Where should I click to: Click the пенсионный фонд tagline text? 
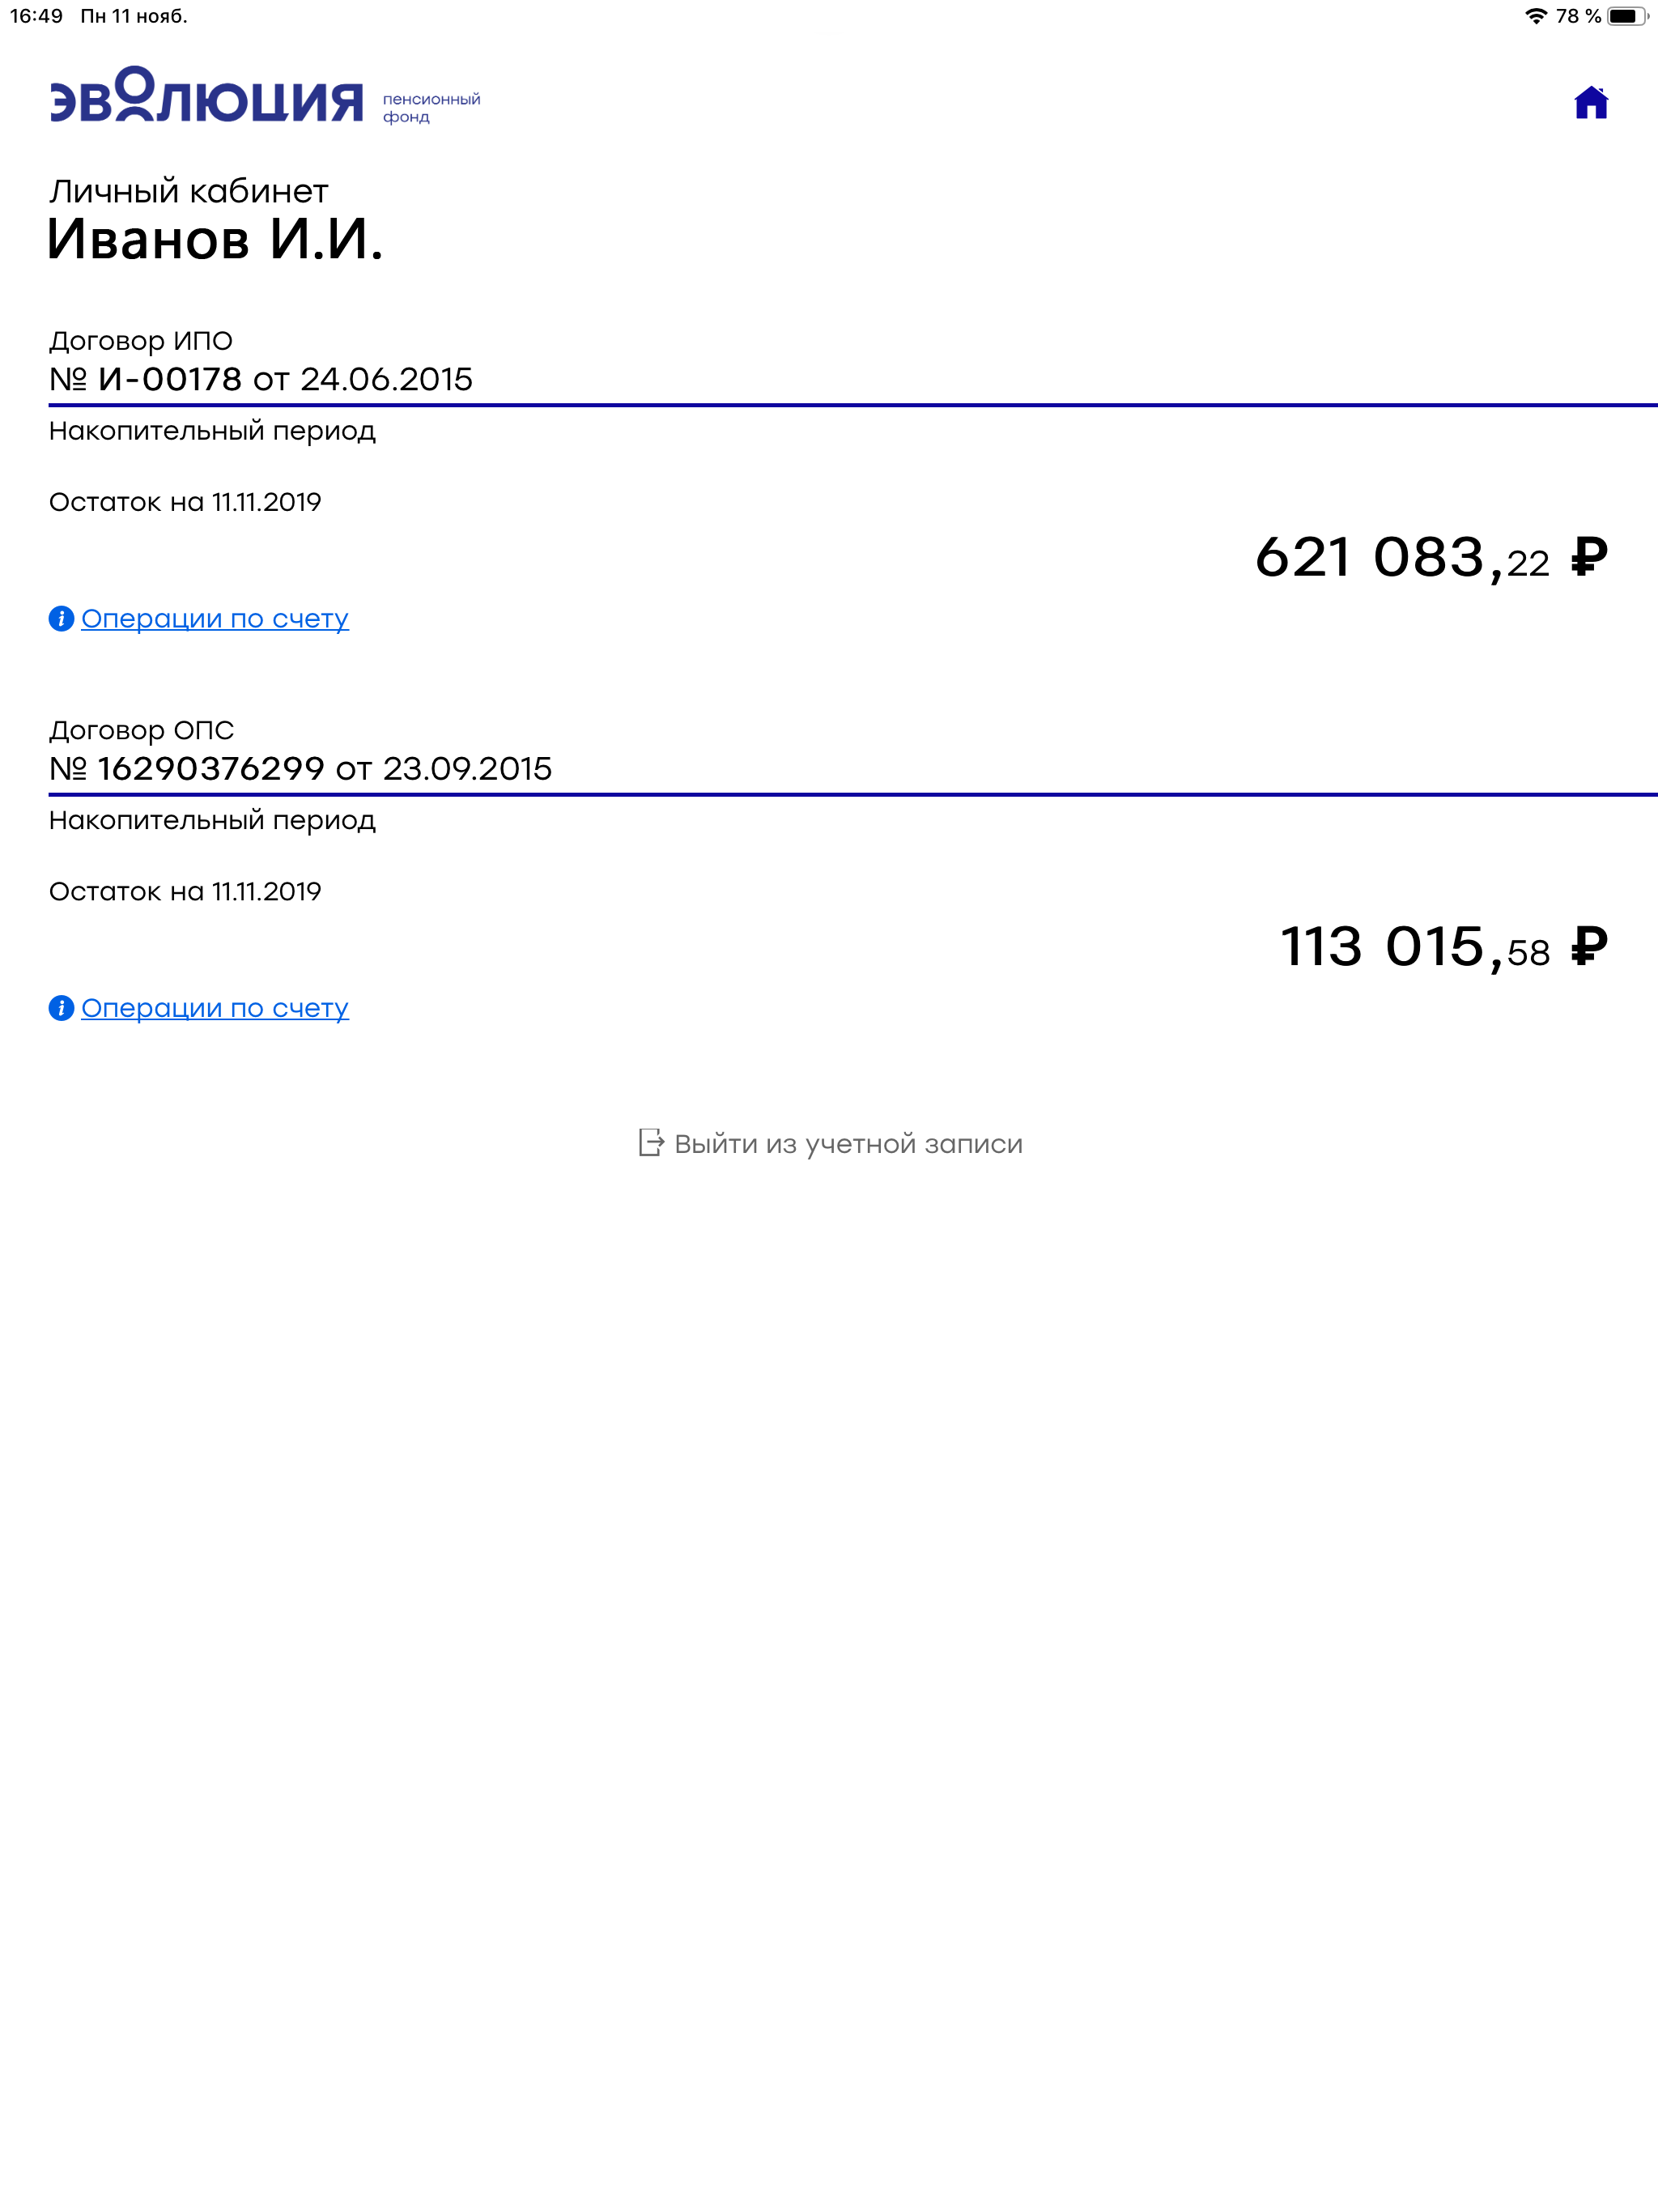(x=431, y=108)
